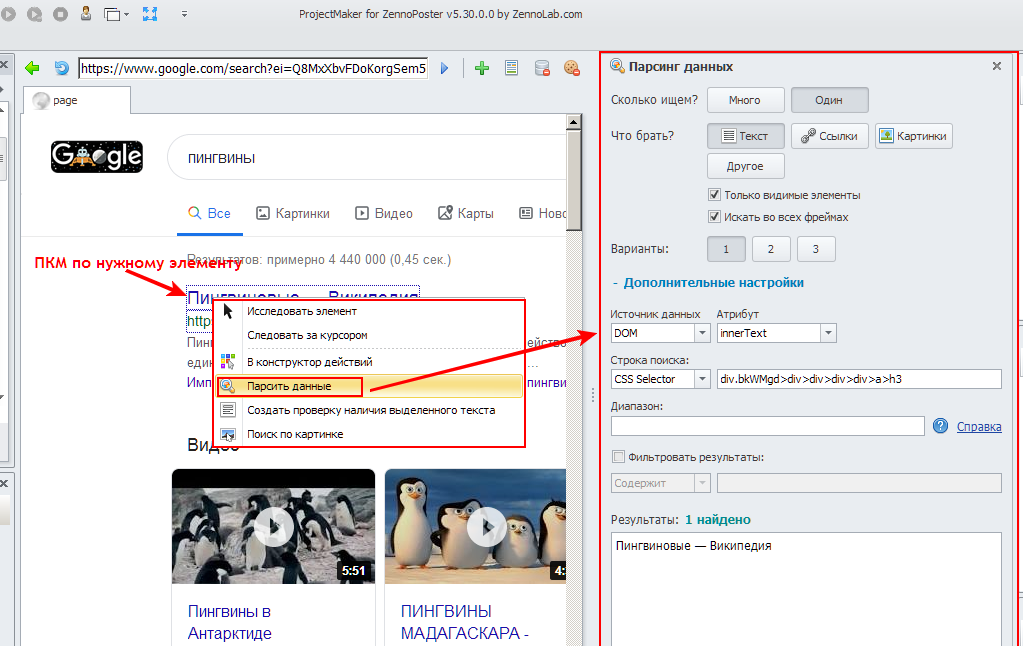Viewport: 1023px width, 646px height.
Task: Choose Исследовать элемент from context menu
Action: pos(371,311)
